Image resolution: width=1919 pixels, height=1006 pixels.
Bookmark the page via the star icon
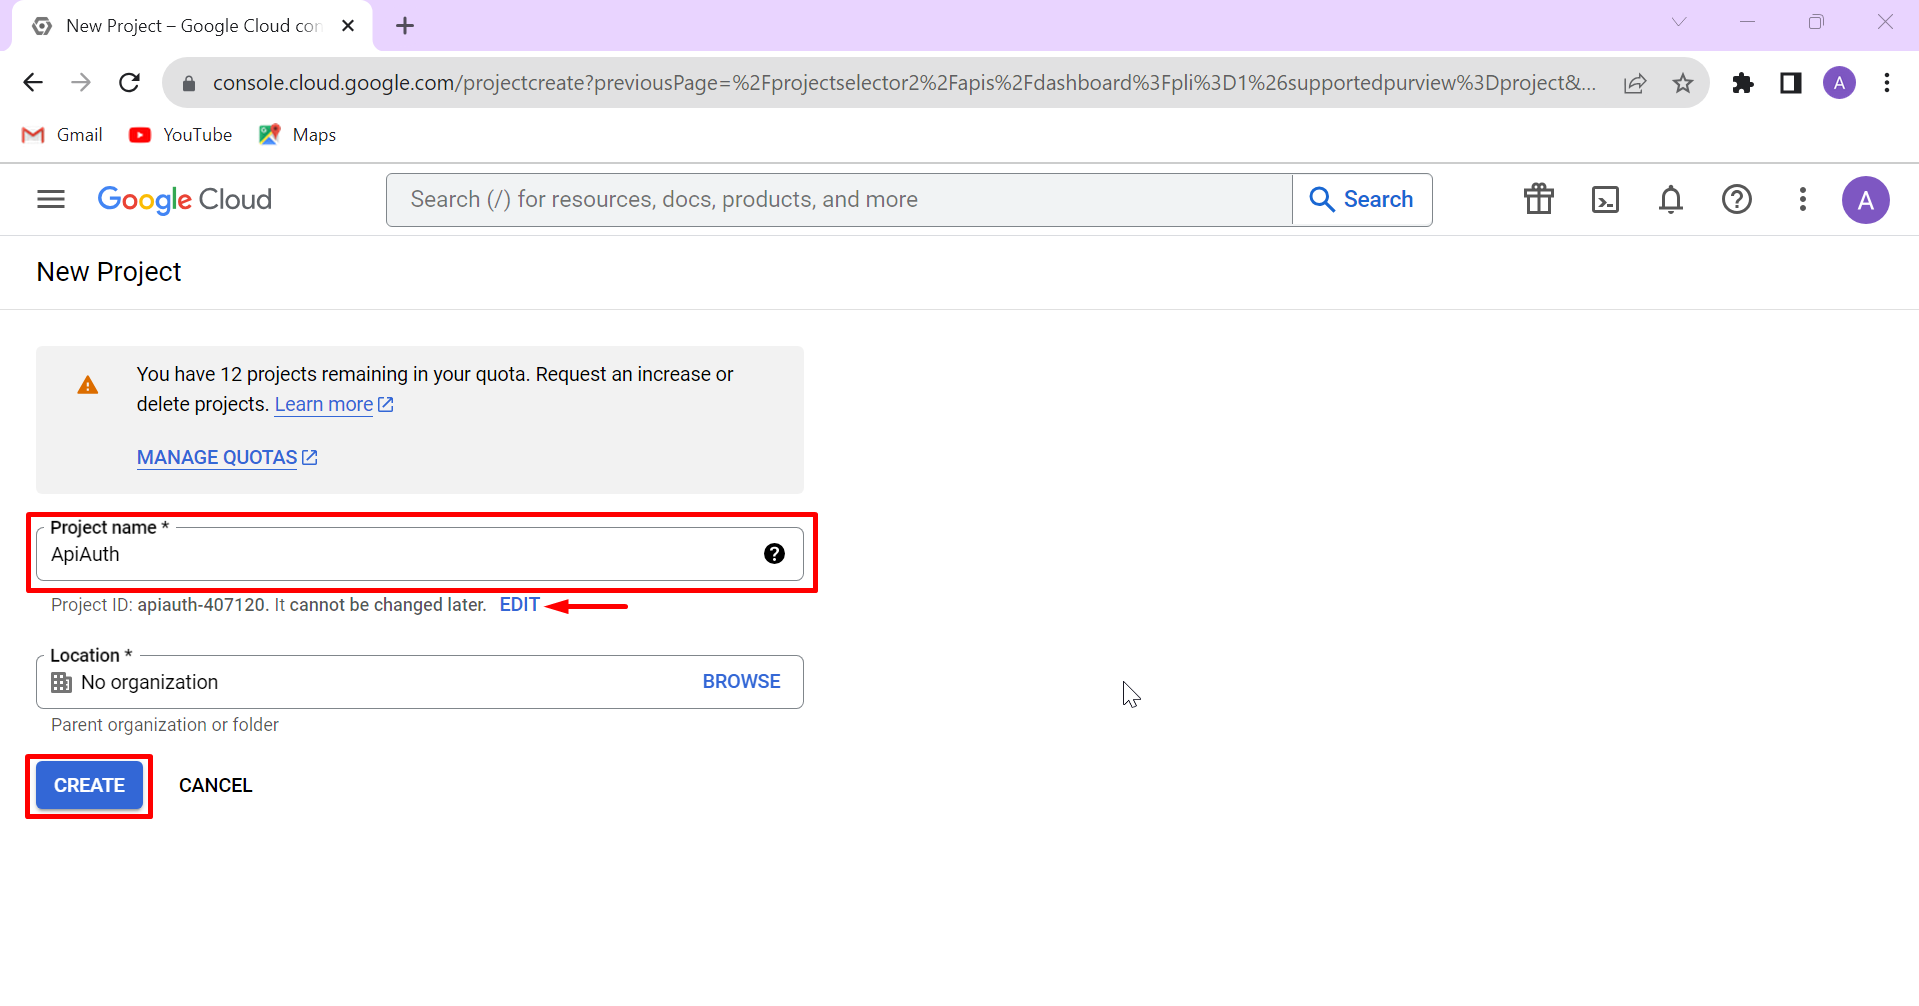[x=1684, y=82]
